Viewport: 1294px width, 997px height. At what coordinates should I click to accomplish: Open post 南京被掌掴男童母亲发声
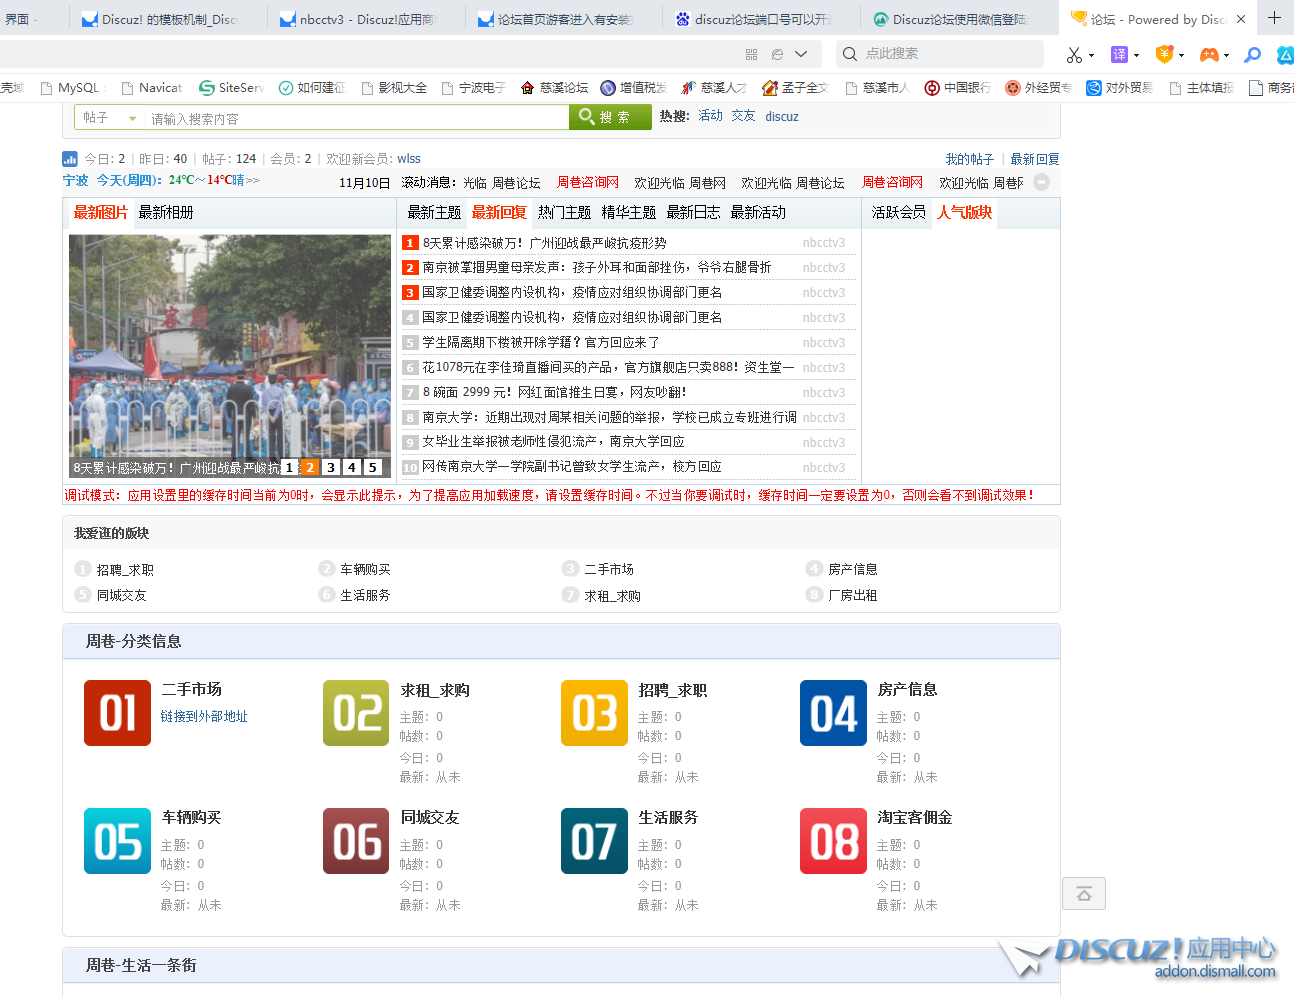tap(597, 267)
